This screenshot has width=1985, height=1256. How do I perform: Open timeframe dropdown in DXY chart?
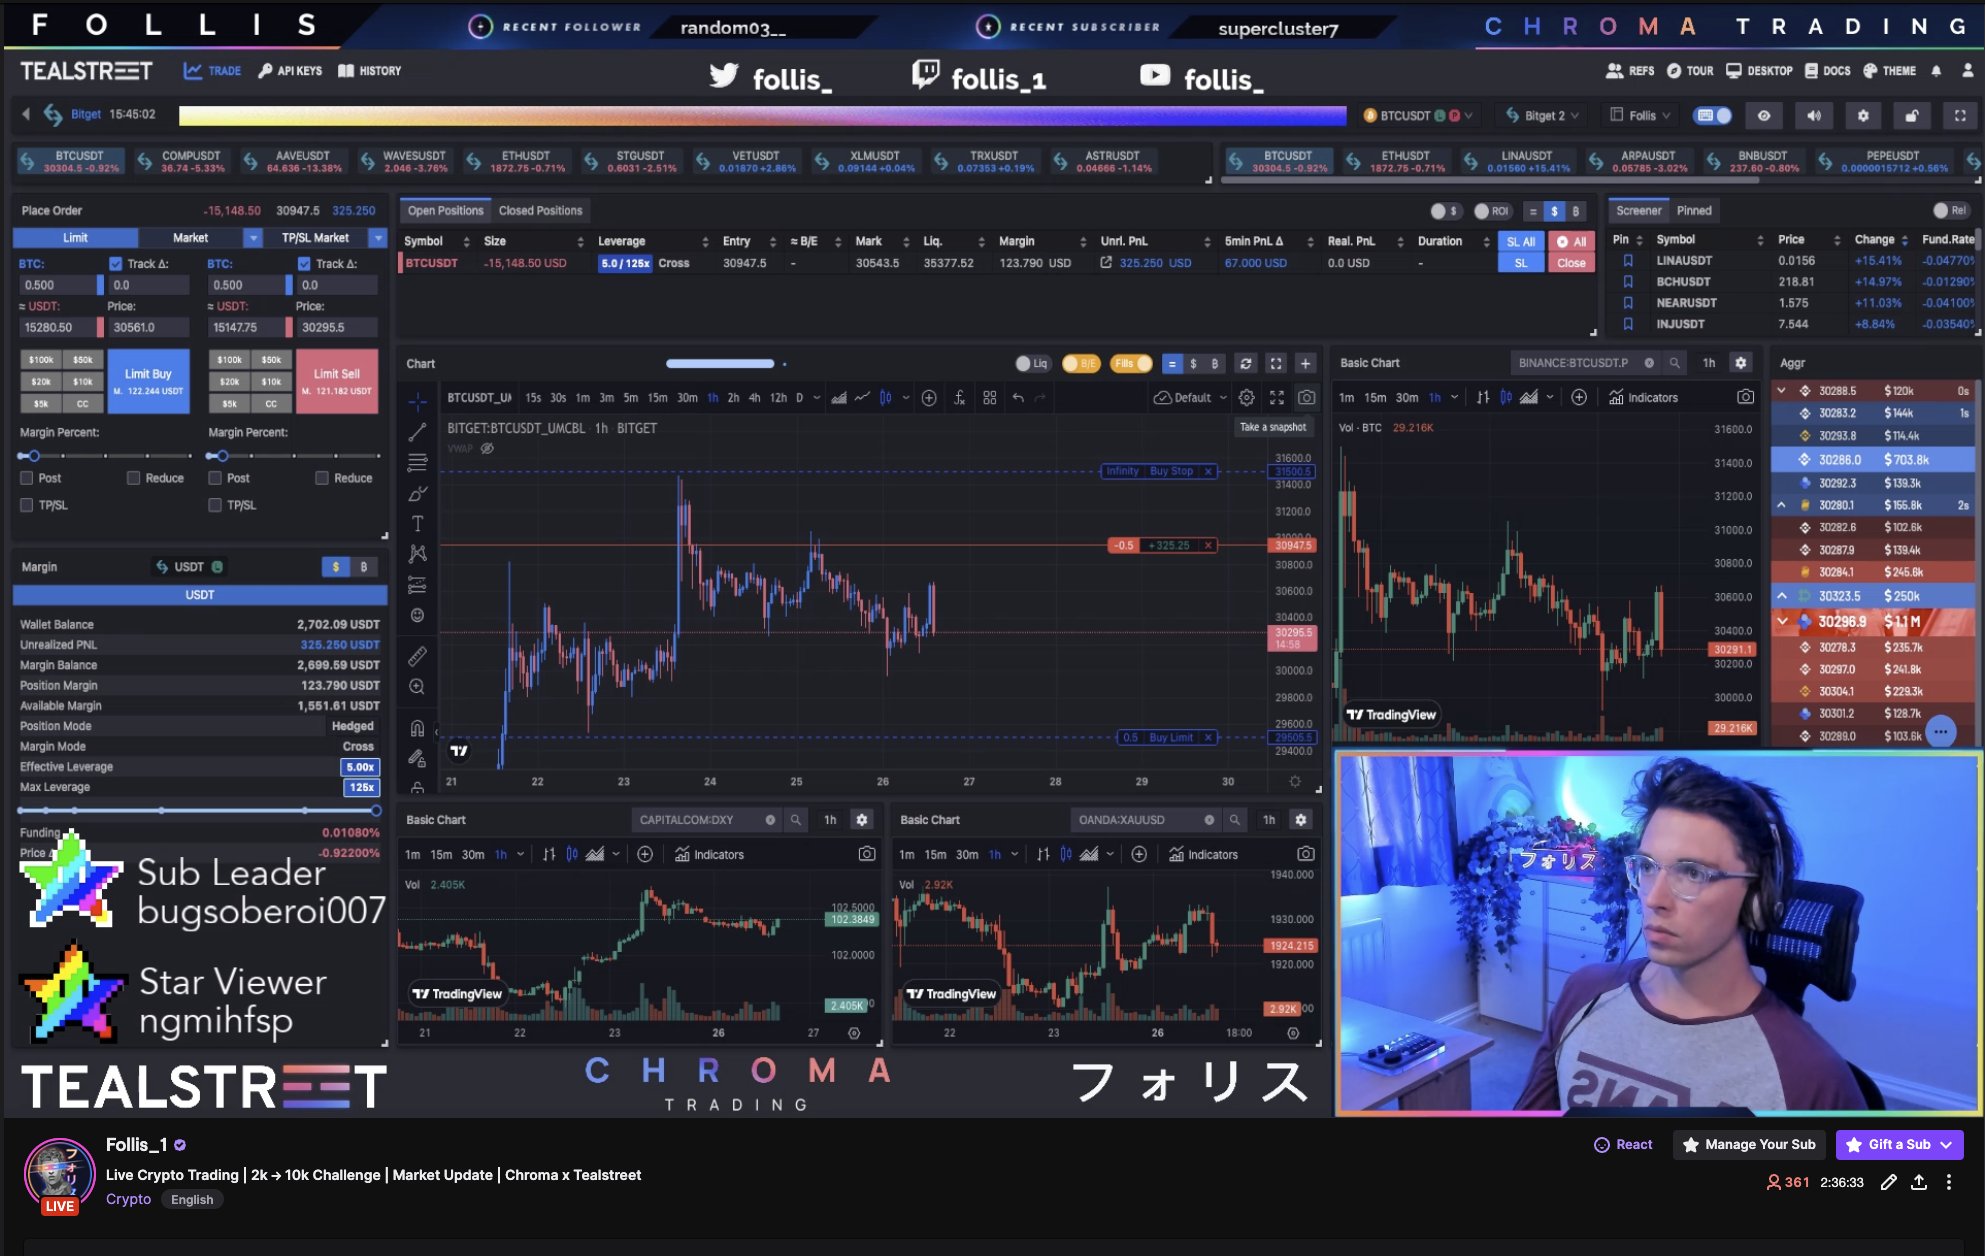520,854
